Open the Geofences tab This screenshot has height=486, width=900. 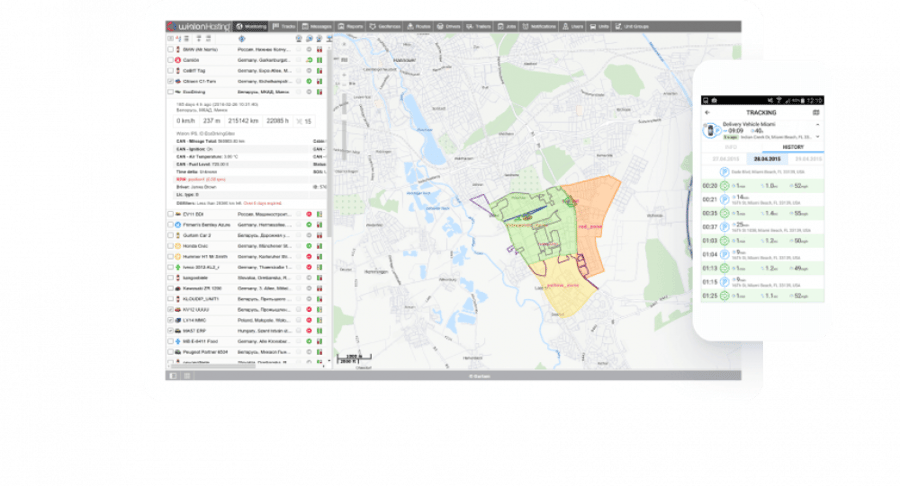point(385,26)
